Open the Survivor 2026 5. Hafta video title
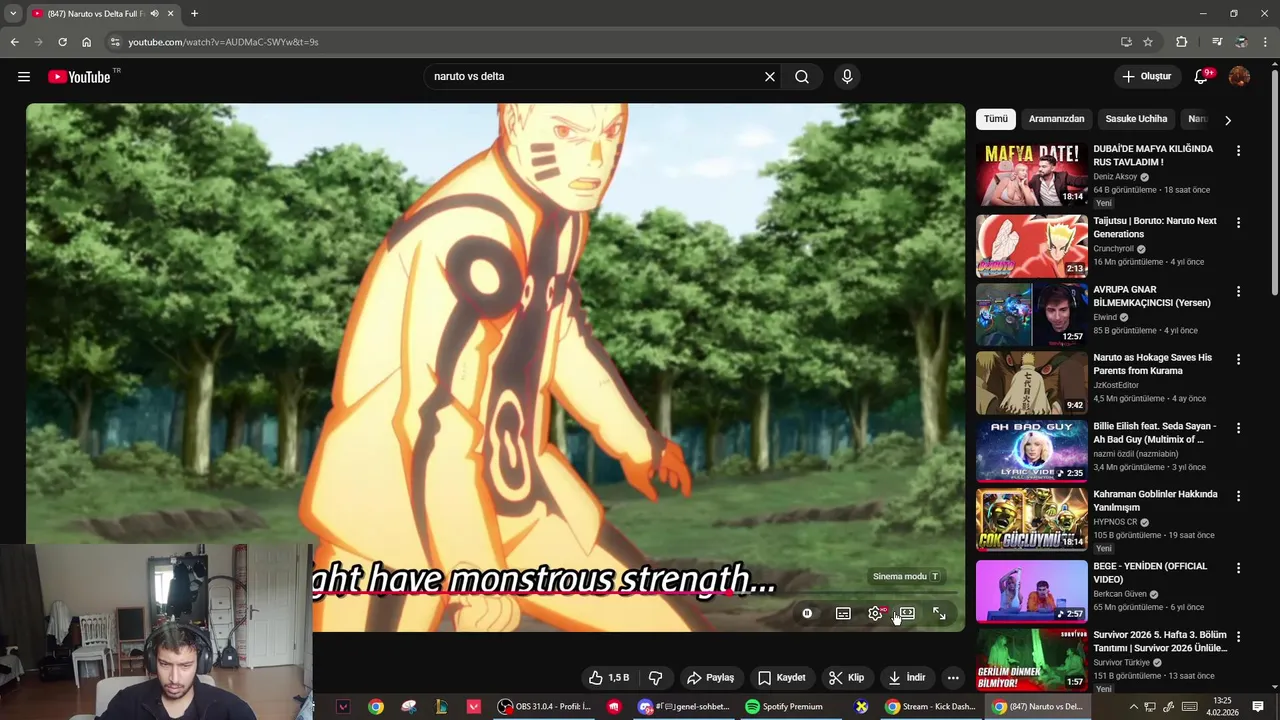1280x720 pixels. (x=1160, y=642)
